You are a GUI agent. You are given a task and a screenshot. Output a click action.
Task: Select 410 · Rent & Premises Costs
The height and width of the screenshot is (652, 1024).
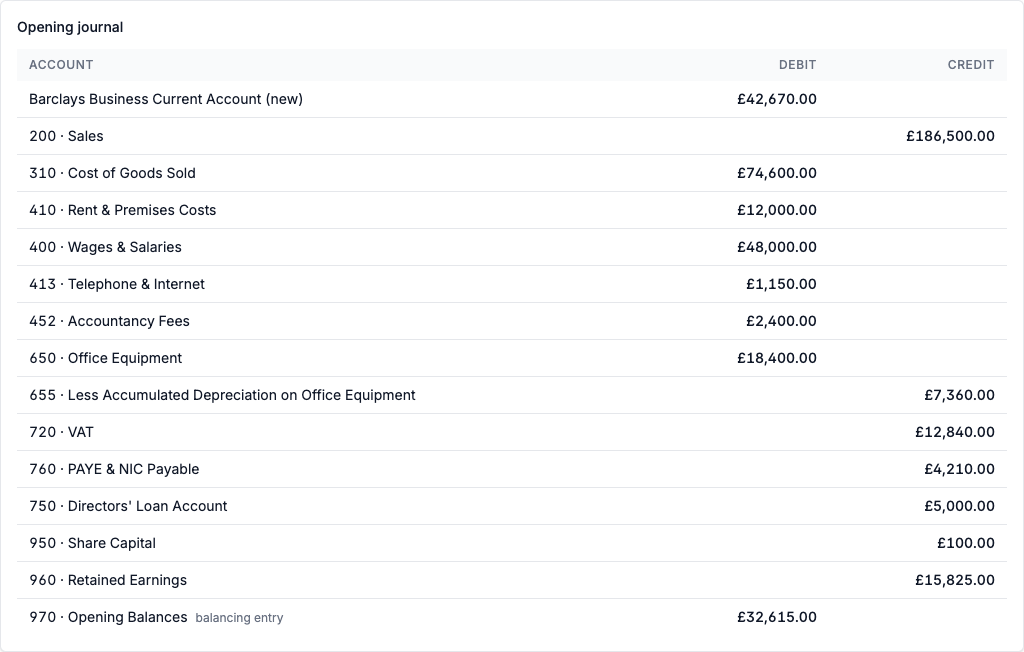(122, 210)
